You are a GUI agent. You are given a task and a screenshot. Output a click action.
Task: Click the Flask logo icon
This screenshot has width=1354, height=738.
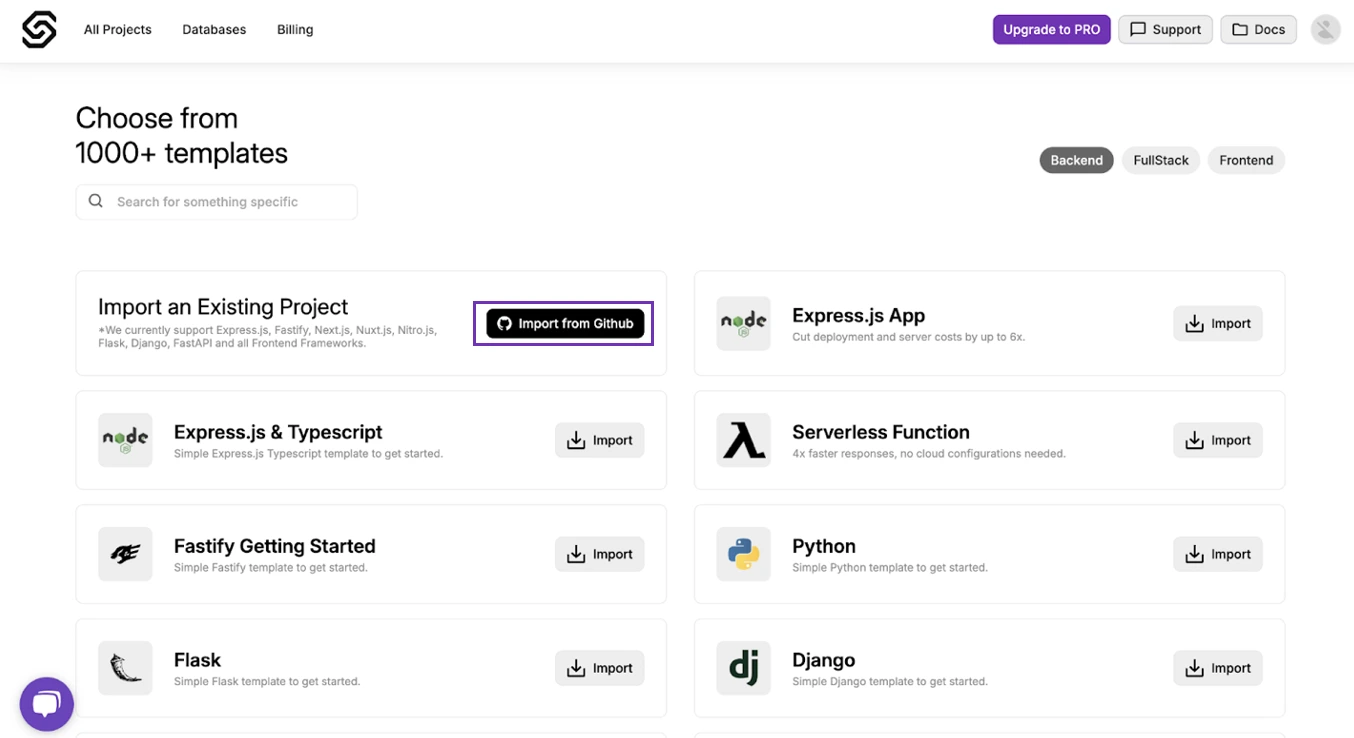[x=125, y=668]
